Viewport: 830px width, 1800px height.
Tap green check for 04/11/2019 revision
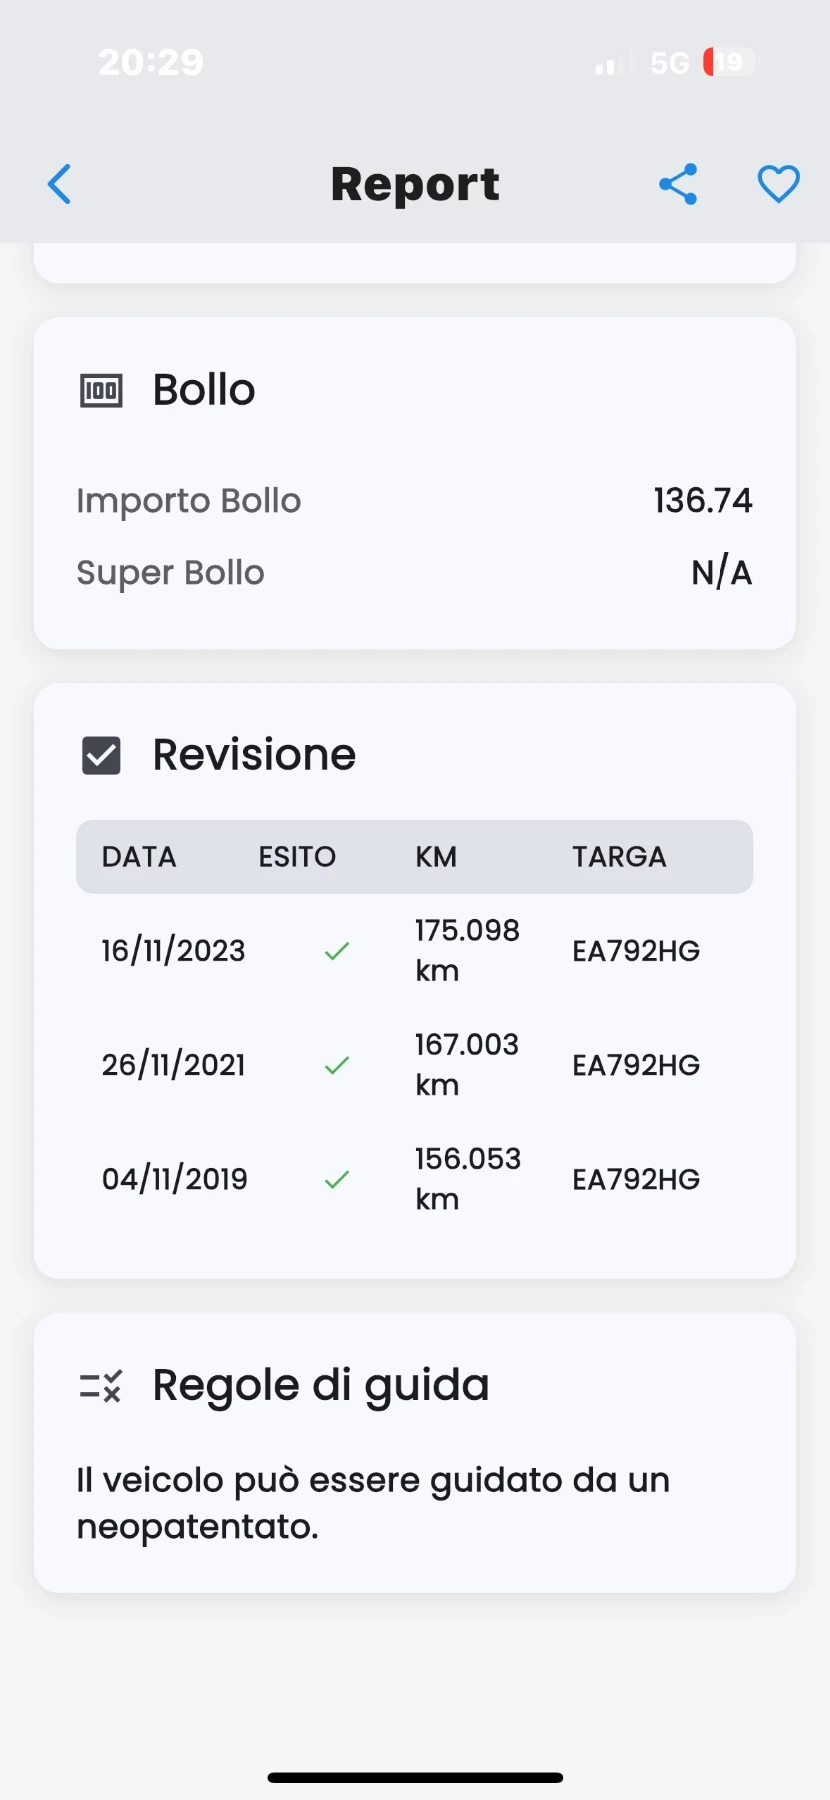tap(337, 1180)
